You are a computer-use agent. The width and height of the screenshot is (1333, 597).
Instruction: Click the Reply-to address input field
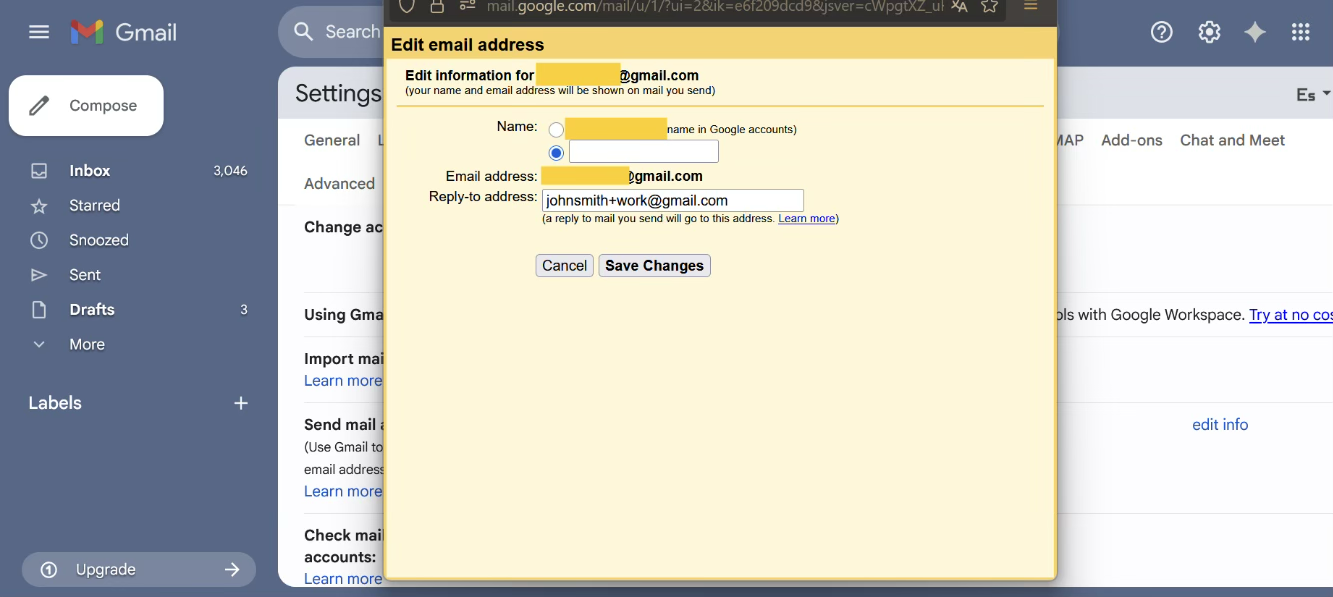672,200
